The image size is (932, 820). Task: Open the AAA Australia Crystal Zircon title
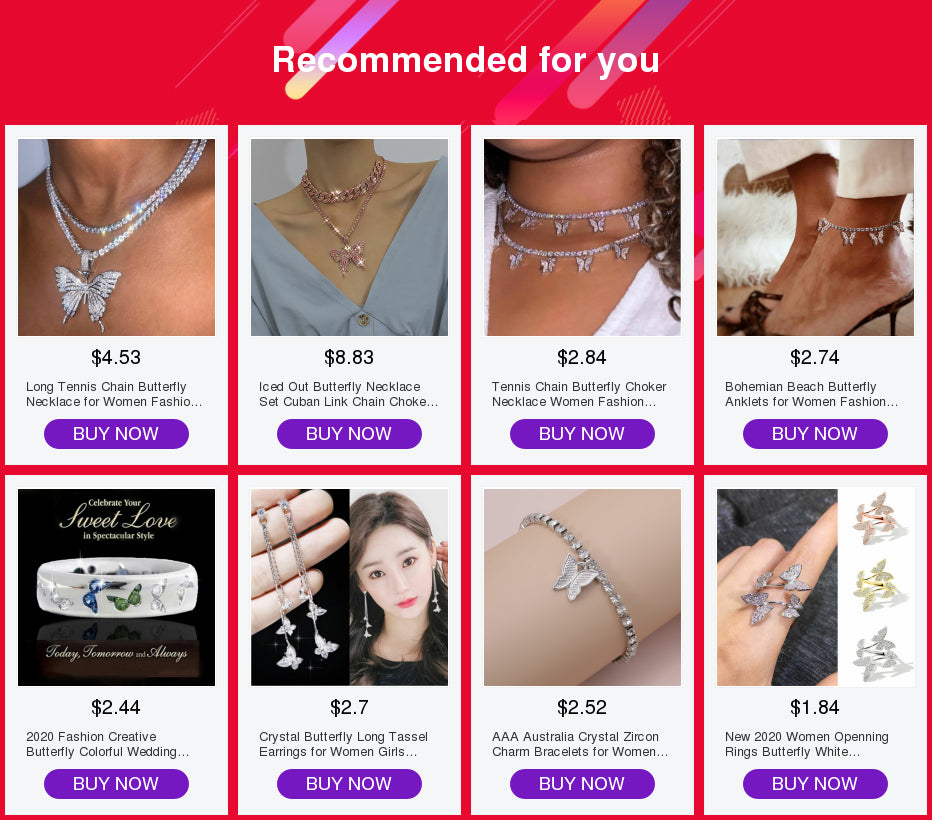tap(580, 744)
